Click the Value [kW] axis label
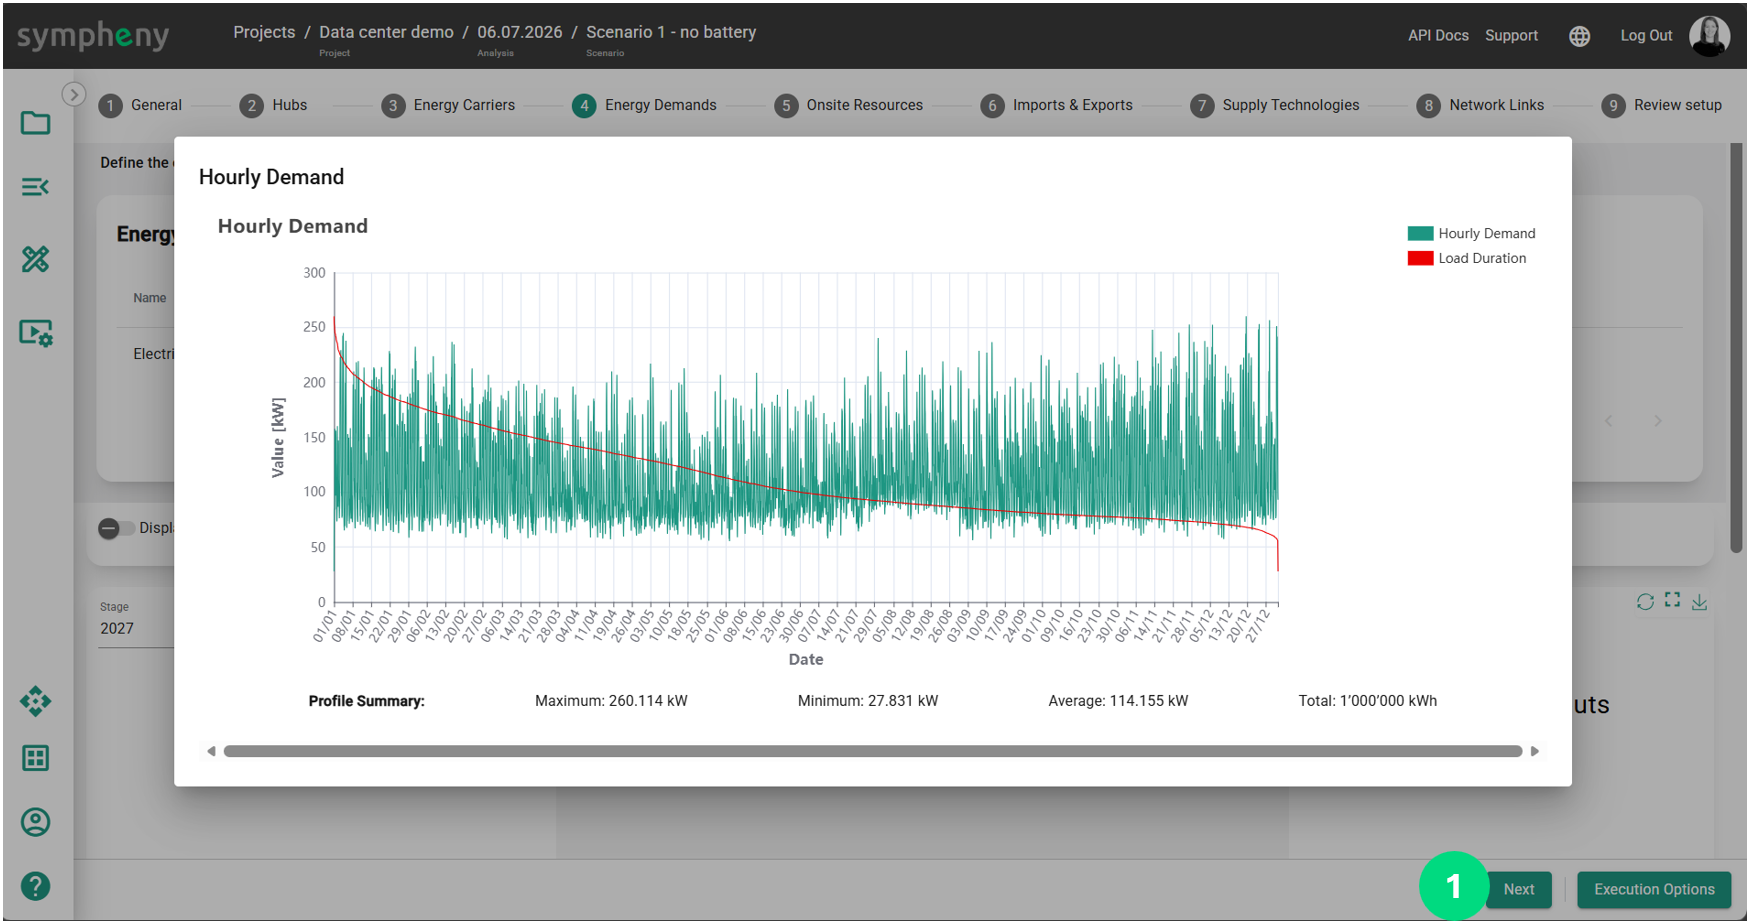This screenshot has width=1747, height=921. pyautogui.click(x=278, y=438)
